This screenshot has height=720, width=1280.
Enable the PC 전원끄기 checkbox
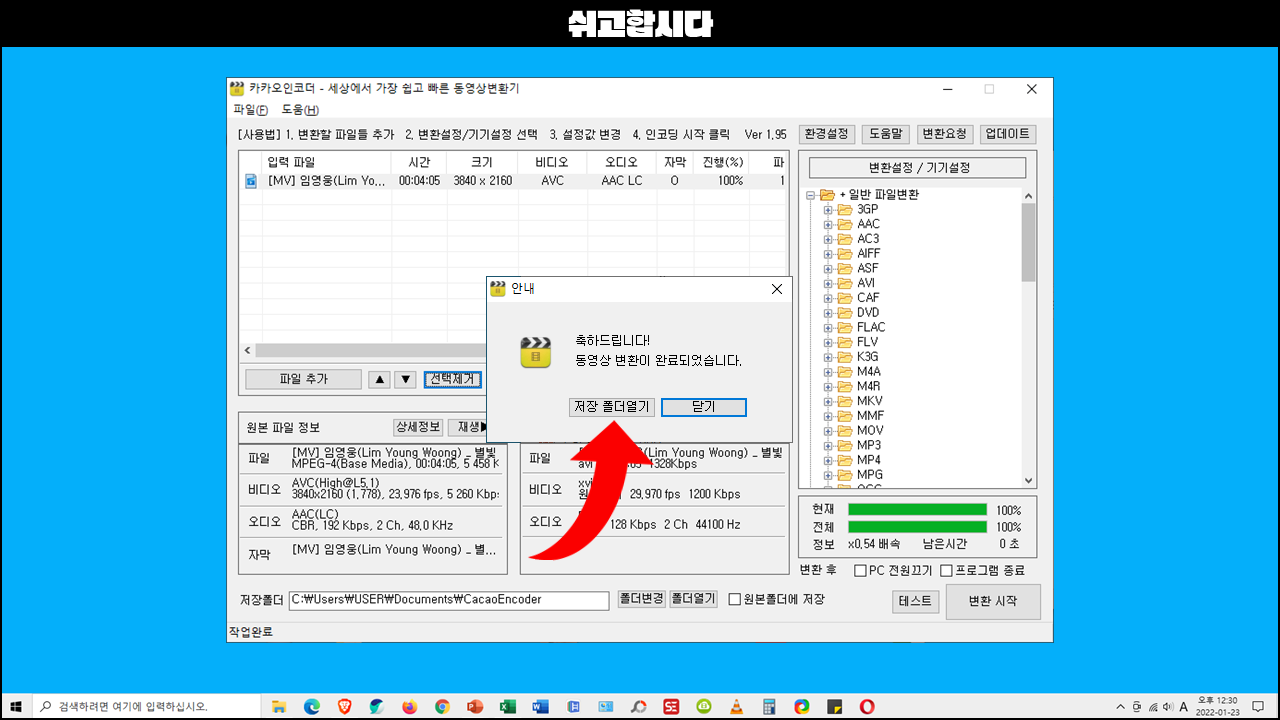[x=860, y=571]
